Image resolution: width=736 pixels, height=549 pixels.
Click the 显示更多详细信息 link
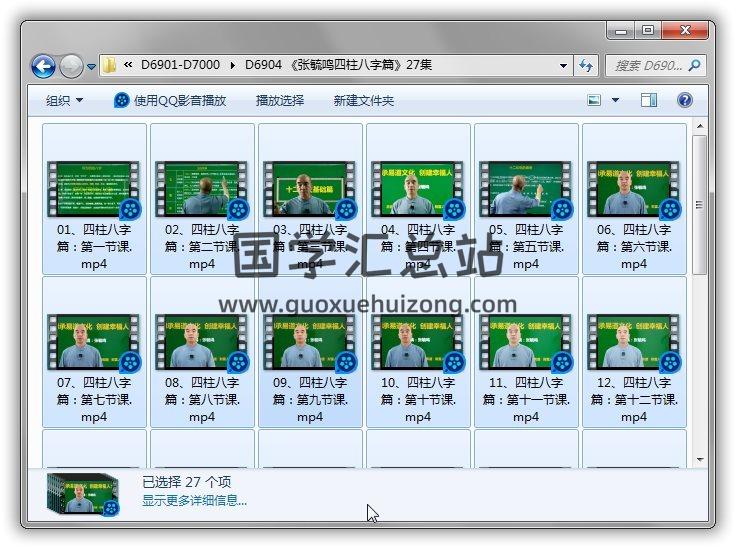tap(194, 500)
